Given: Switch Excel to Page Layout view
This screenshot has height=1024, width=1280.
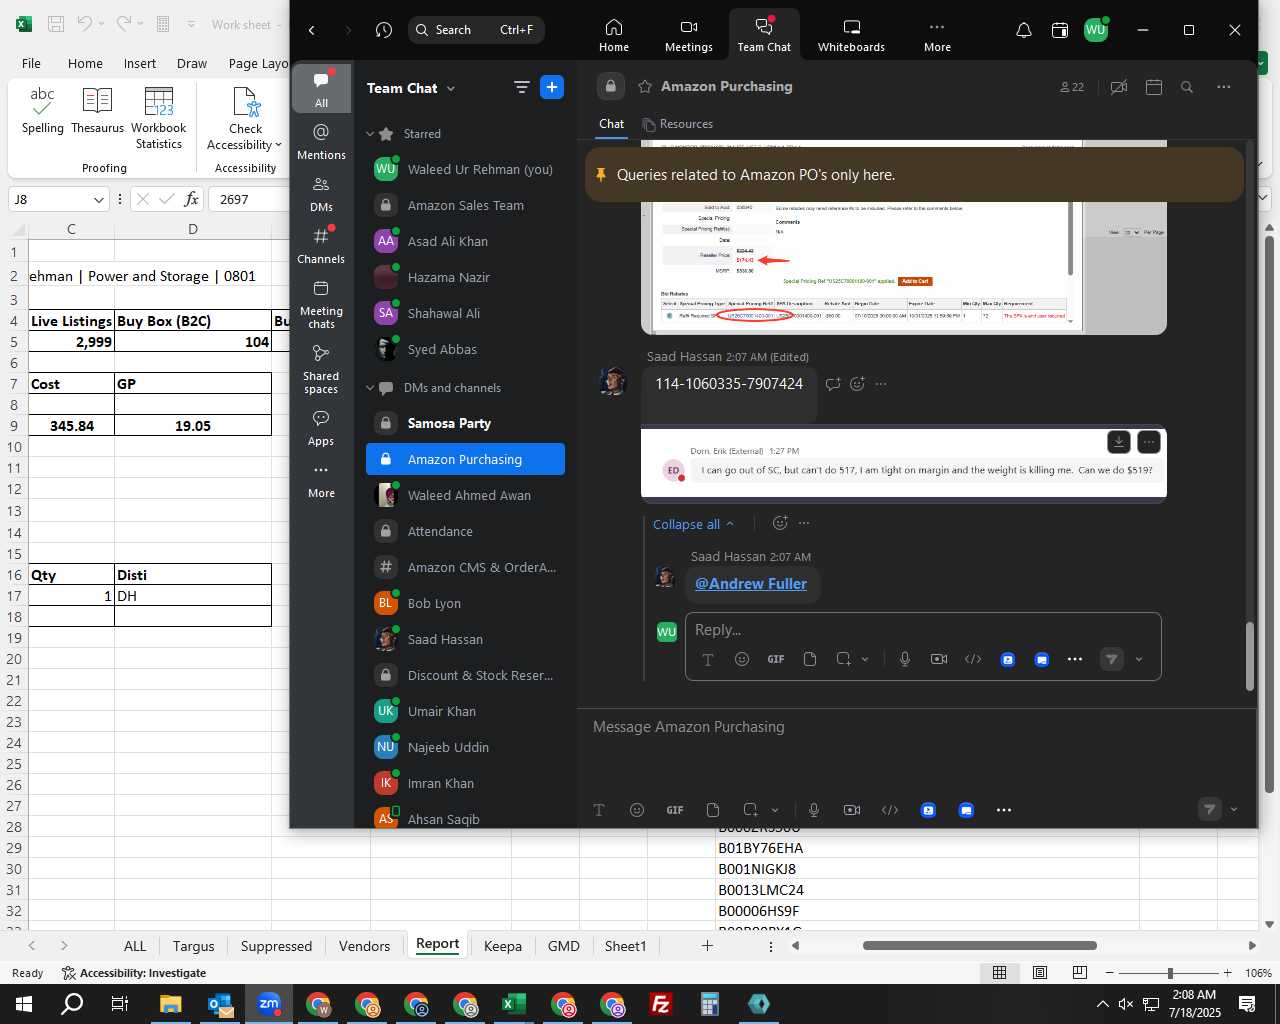Looking at the screenshot, I should click(1039, 973).
